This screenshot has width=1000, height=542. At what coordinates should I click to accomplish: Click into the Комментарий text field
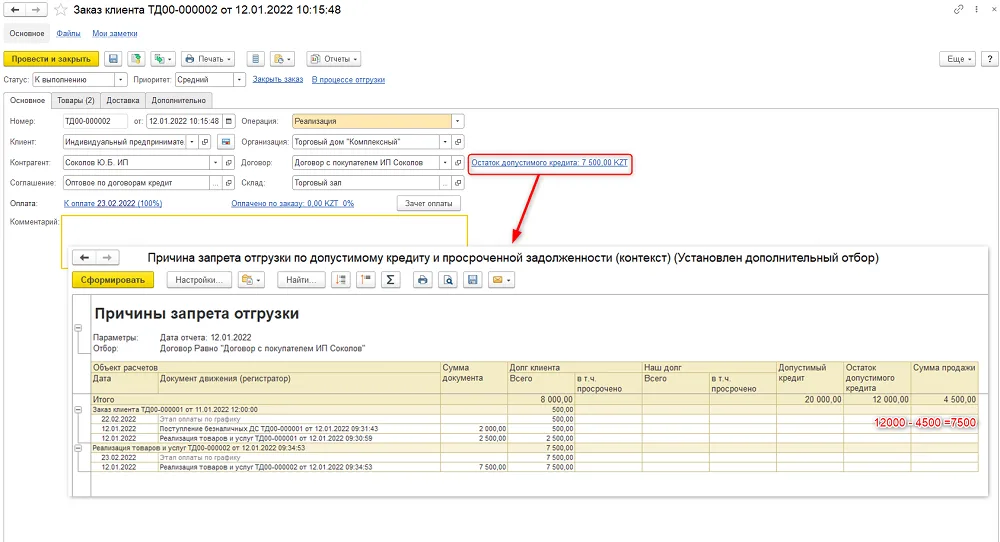(265, 231)
